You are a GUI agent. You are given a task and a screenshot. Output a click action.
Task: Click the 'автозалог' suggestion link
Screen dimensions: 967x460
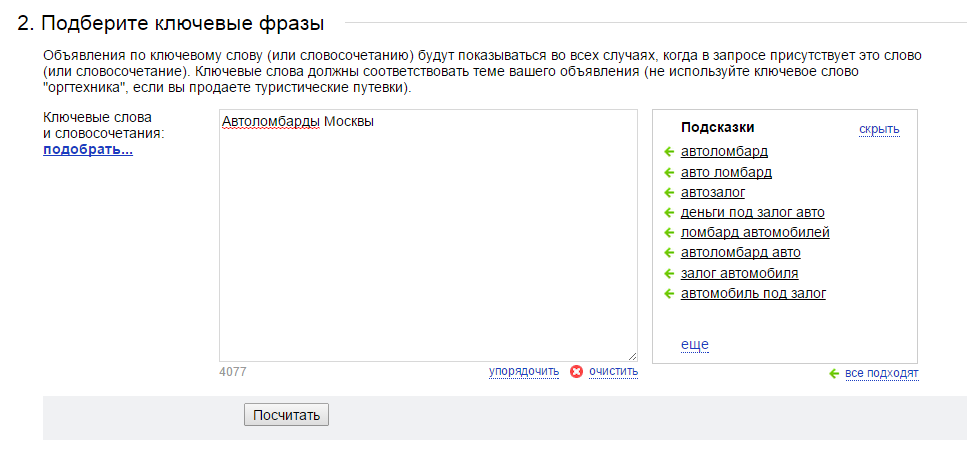click(x=712, y=192)
